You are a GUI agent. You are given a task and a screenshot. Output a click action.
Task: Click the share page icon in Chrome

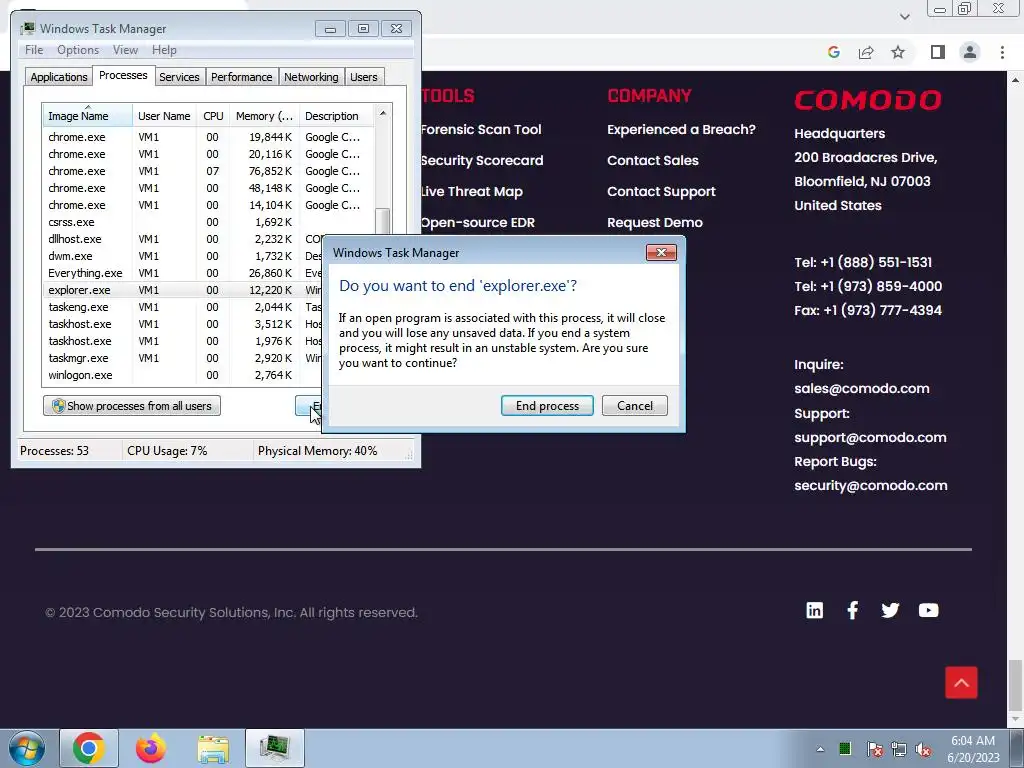(866, 52)
